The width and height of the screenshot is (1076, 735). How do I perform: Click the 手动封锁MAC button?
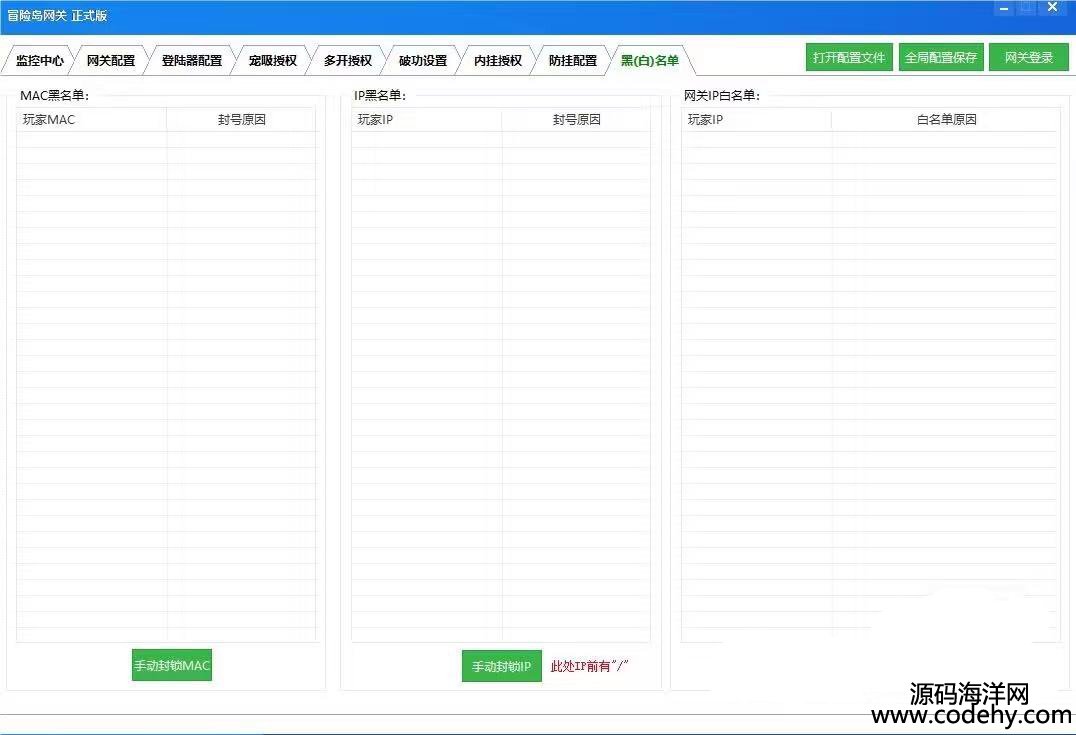point(172,665)
